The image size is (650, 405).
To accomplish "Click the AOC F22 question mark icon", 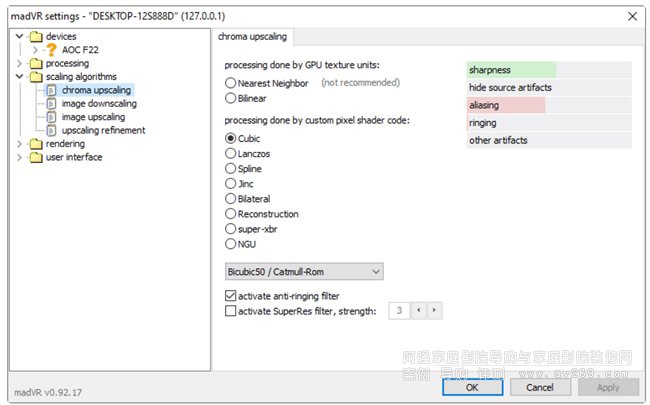I will click(x=52, y=49).
